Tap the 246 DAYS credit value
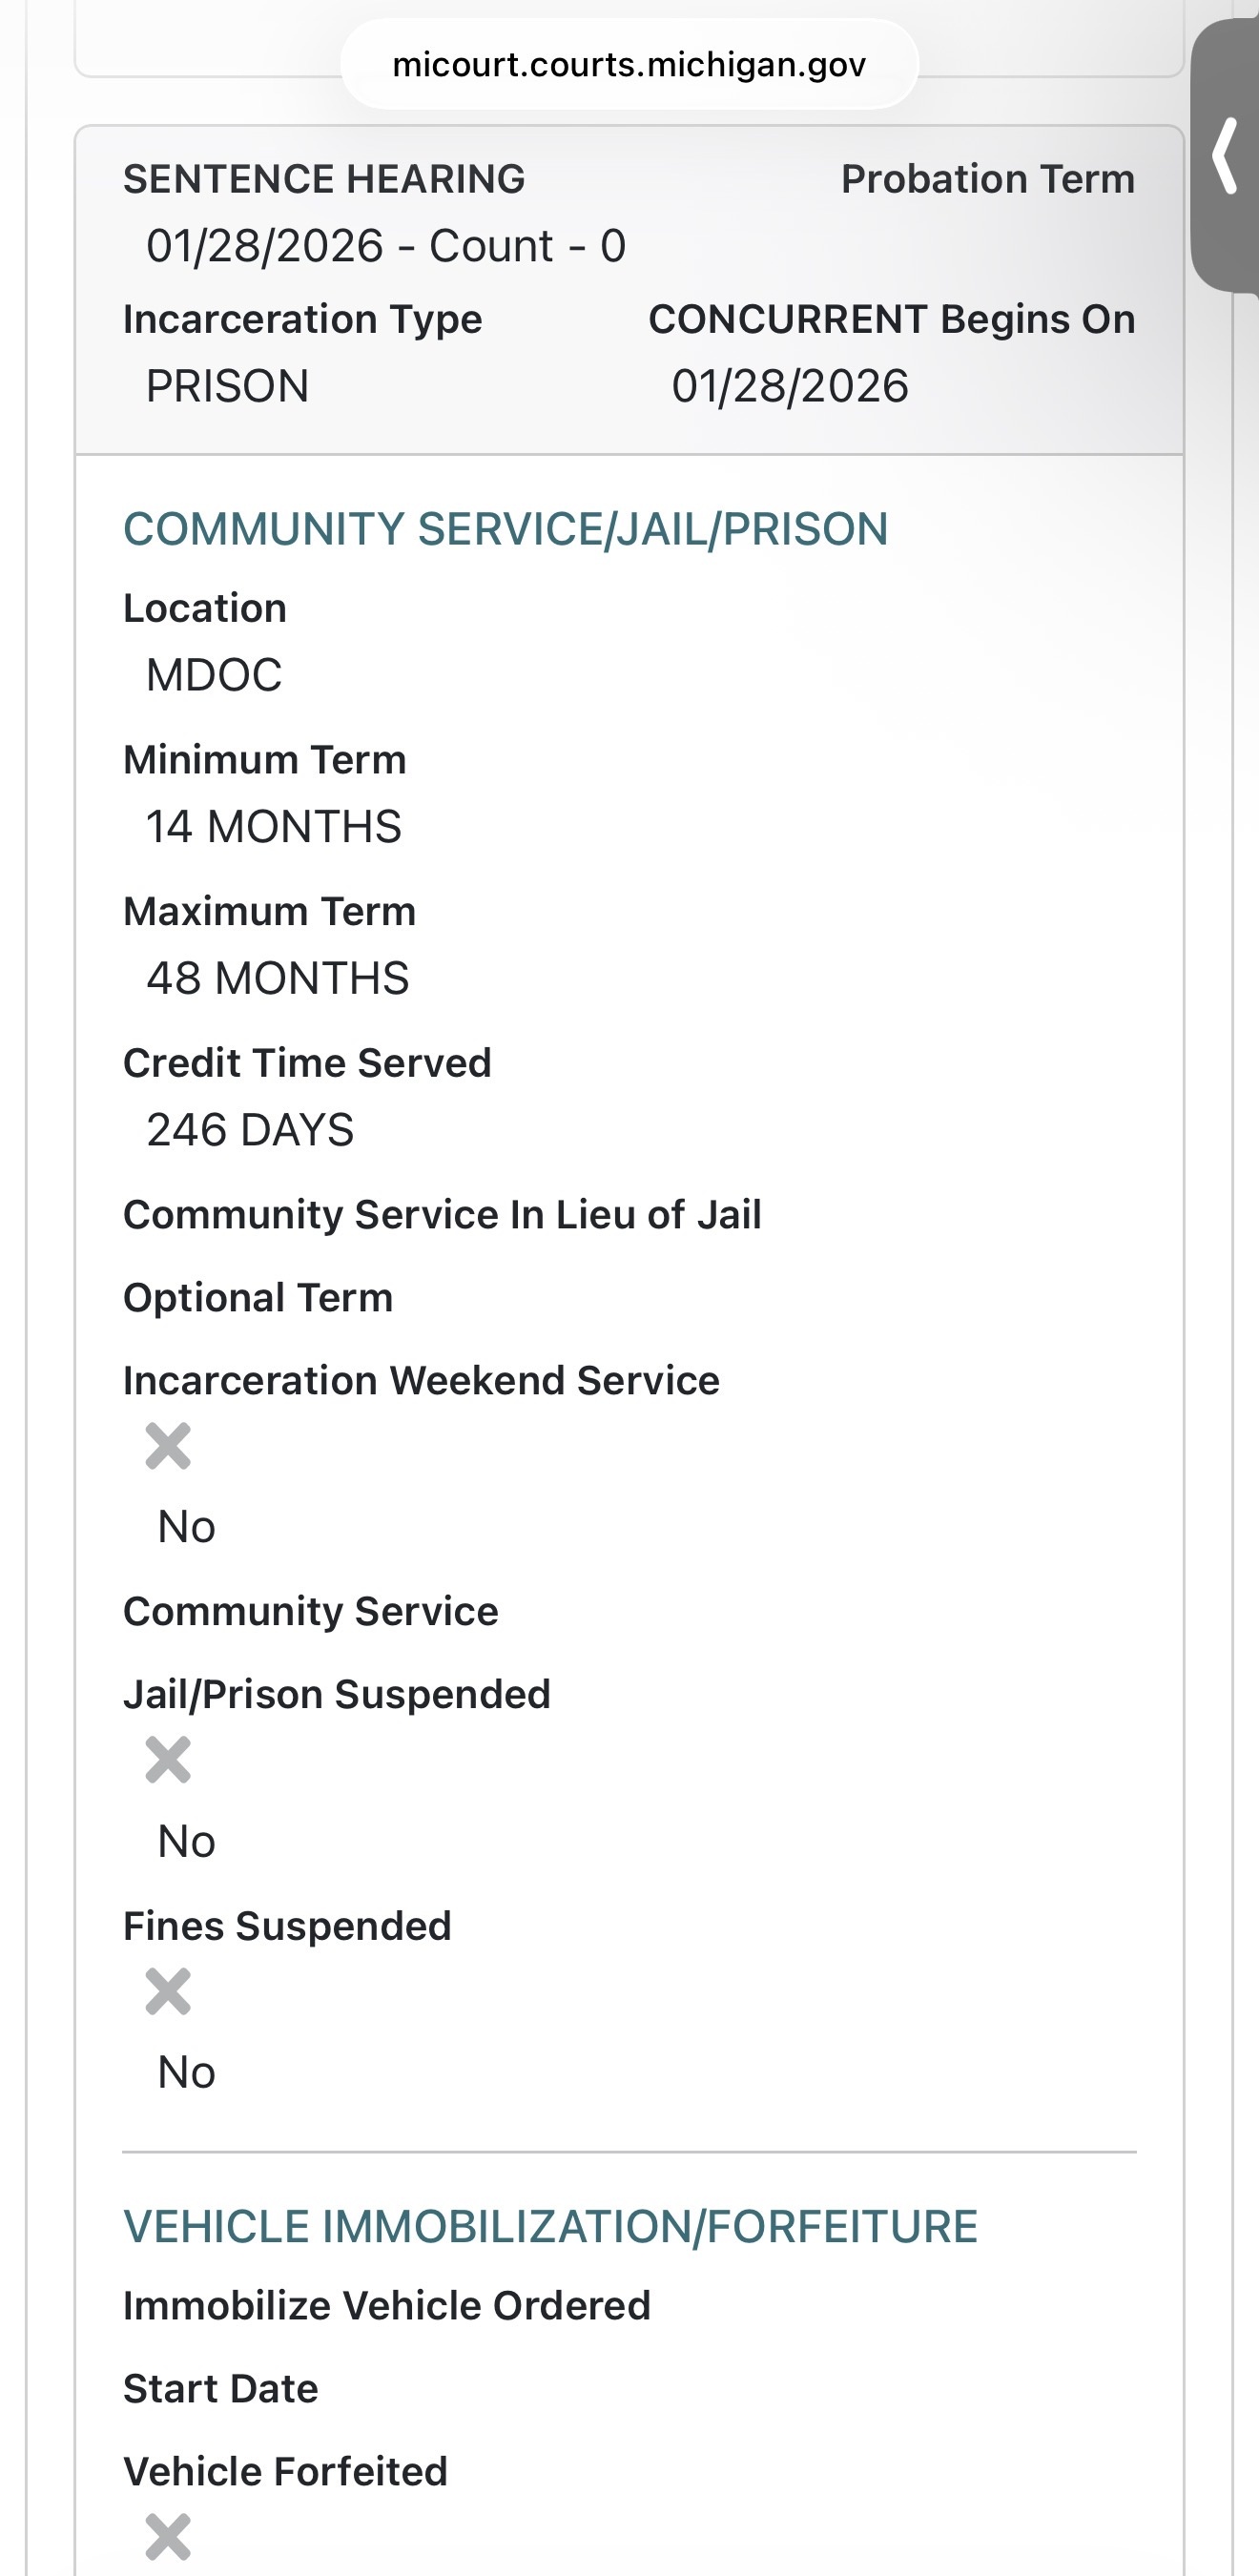Image resolution: width=1259 pixels, height=2576 pixels. point(250,1130)
